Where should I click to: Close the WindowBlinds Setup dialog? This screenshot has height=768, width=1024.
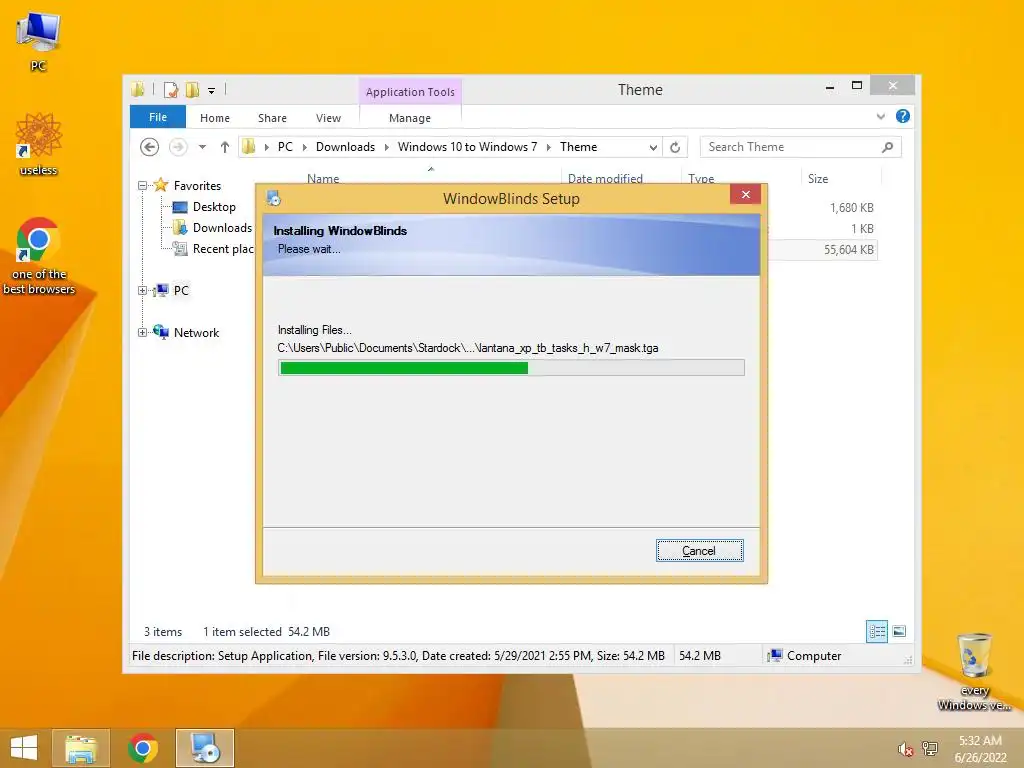746,195
